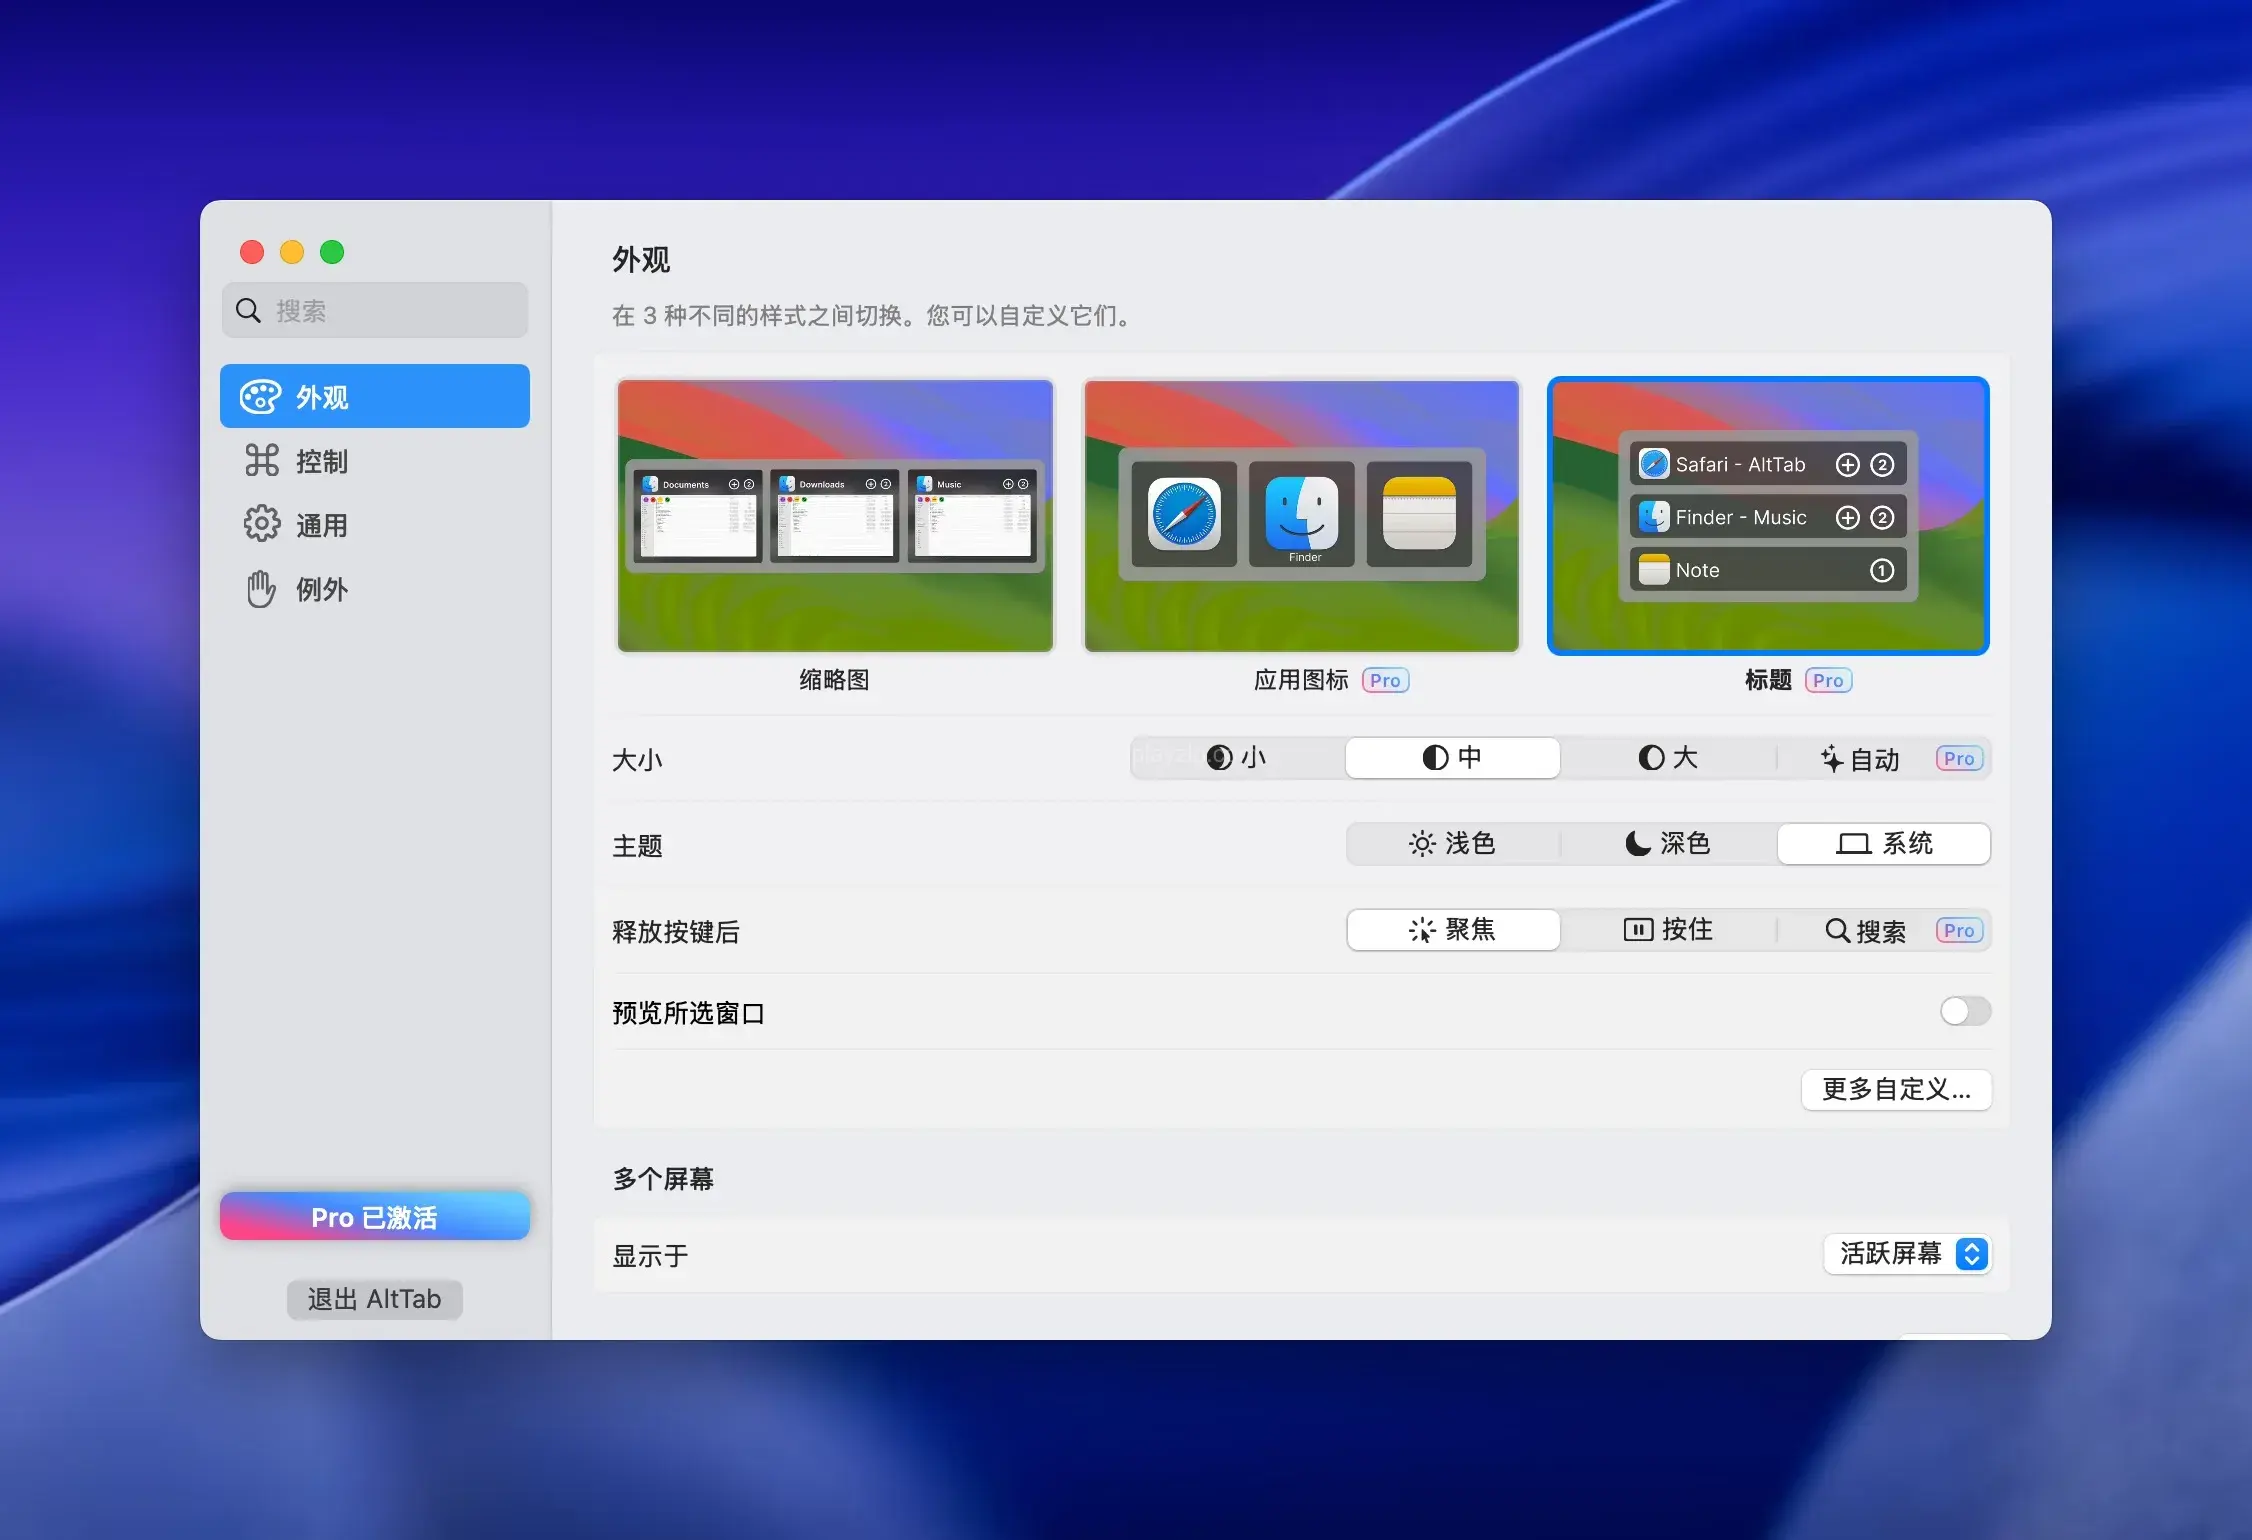Click the Pro 已激活 button
Screen dimensions: 2252x1540
click(375, 1216)
